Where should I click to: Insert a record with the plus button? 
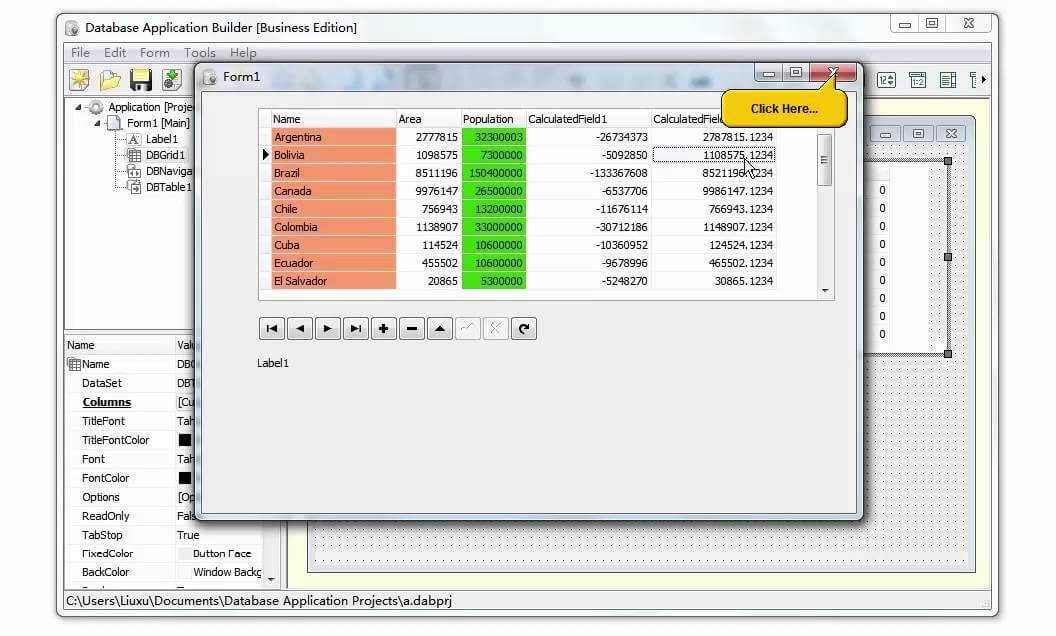point(384,329)
